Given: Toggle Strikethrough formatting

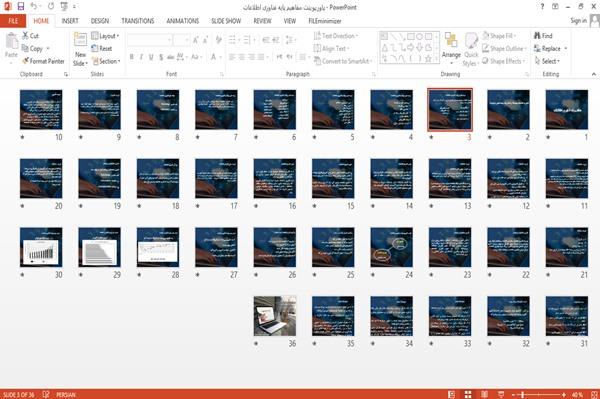Looking at the screenshot, I should click(171, 57).
